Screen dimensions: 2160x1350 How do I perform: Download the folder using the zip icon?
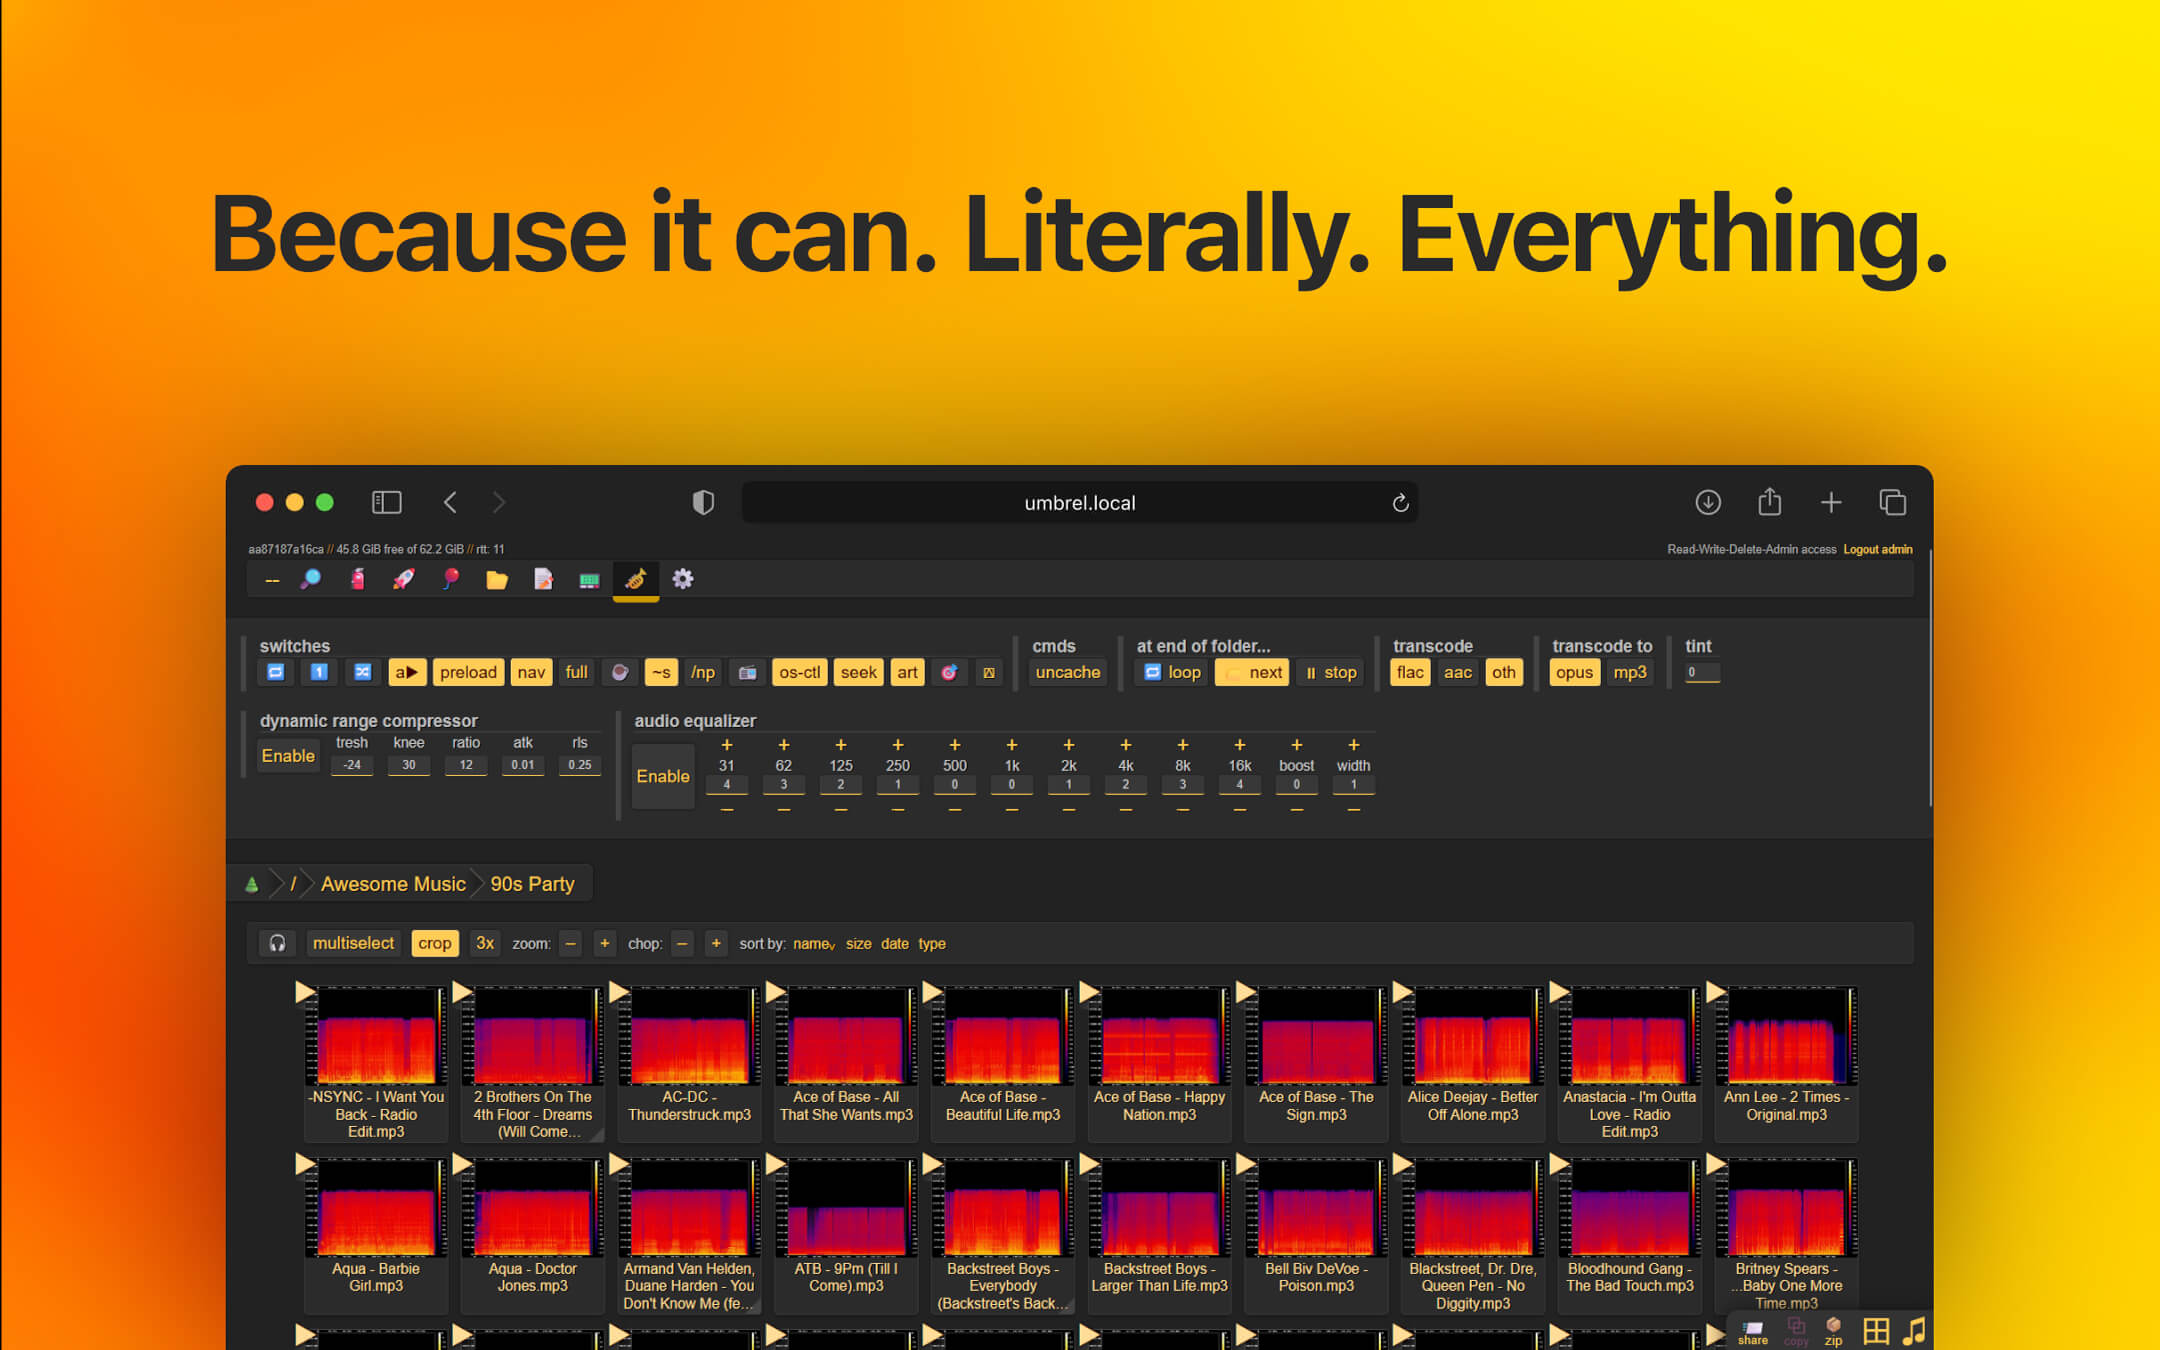click(1833, 1330)
